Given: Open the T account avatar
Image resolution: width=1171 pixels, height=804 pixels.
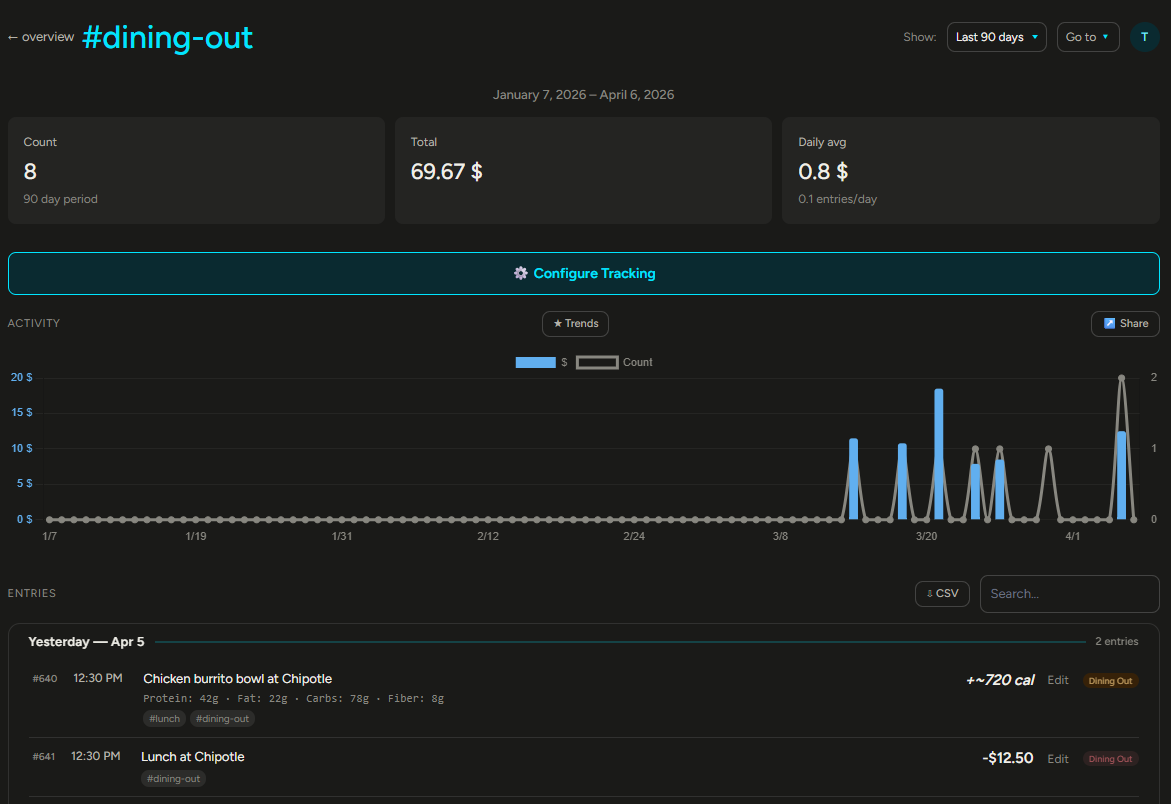Looking at the screenshot, I should tap(1144, 36).
